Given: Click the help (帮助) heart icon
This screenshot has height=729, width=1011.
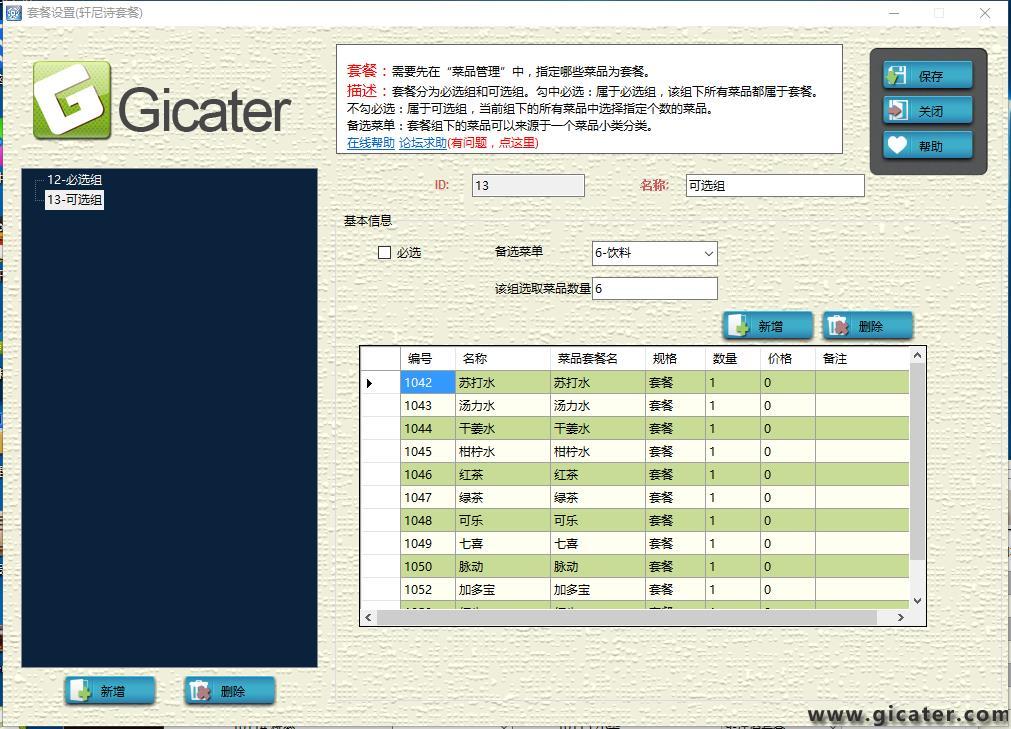Looking at the screenshot, I should pos(897,145).
